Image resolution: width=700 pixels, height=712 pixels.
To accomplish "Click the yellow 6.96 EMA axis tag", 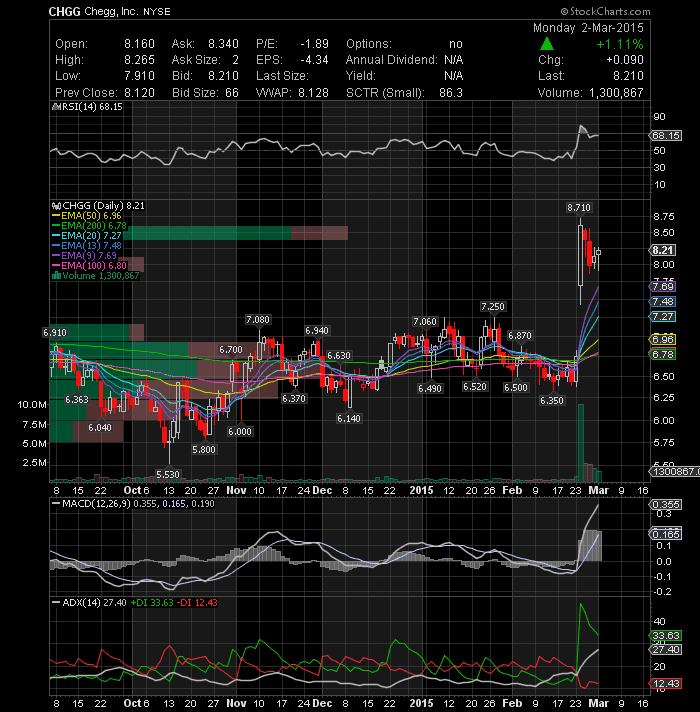I will coord(663,340).
